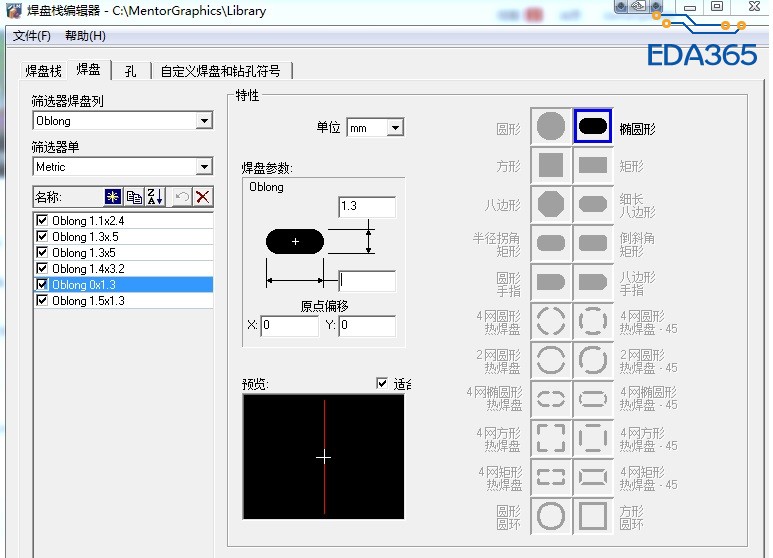Click the black pad preview area
773x558 pixels.
point(323,456)
